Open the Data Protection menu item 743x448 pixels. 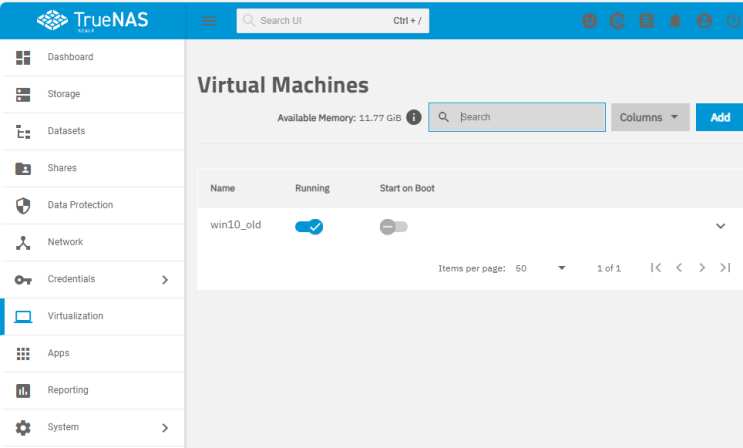click(x=92, y=205)
